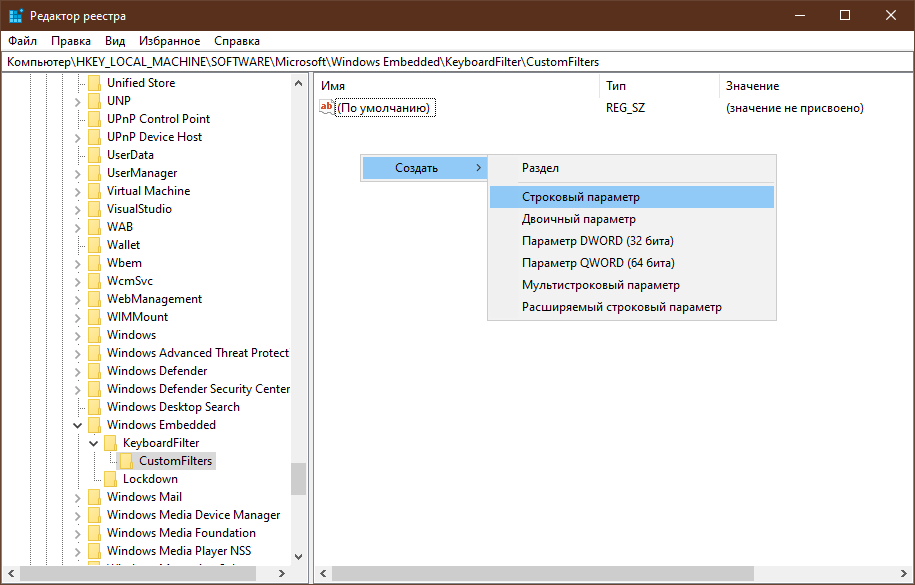Choose Строковый параметр from the submenu
Viewport: 915px width, 585px height.
click(632, 197)
